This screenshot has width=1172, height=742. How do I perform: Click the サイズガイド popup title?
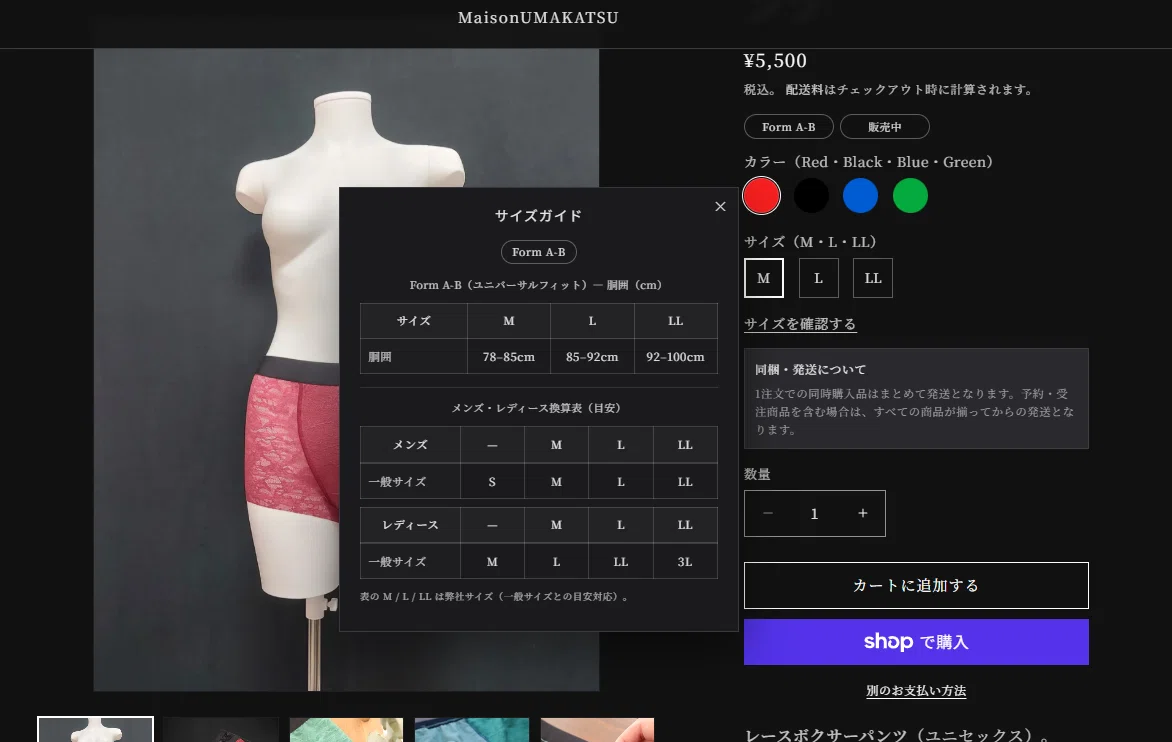tap(538, 215)
